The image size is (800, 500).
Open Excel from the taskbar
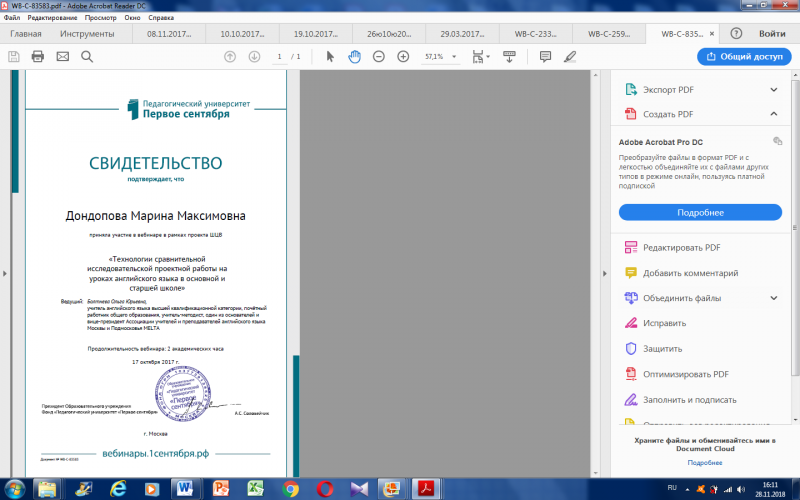pyautogui.click(x=255, y=489)
